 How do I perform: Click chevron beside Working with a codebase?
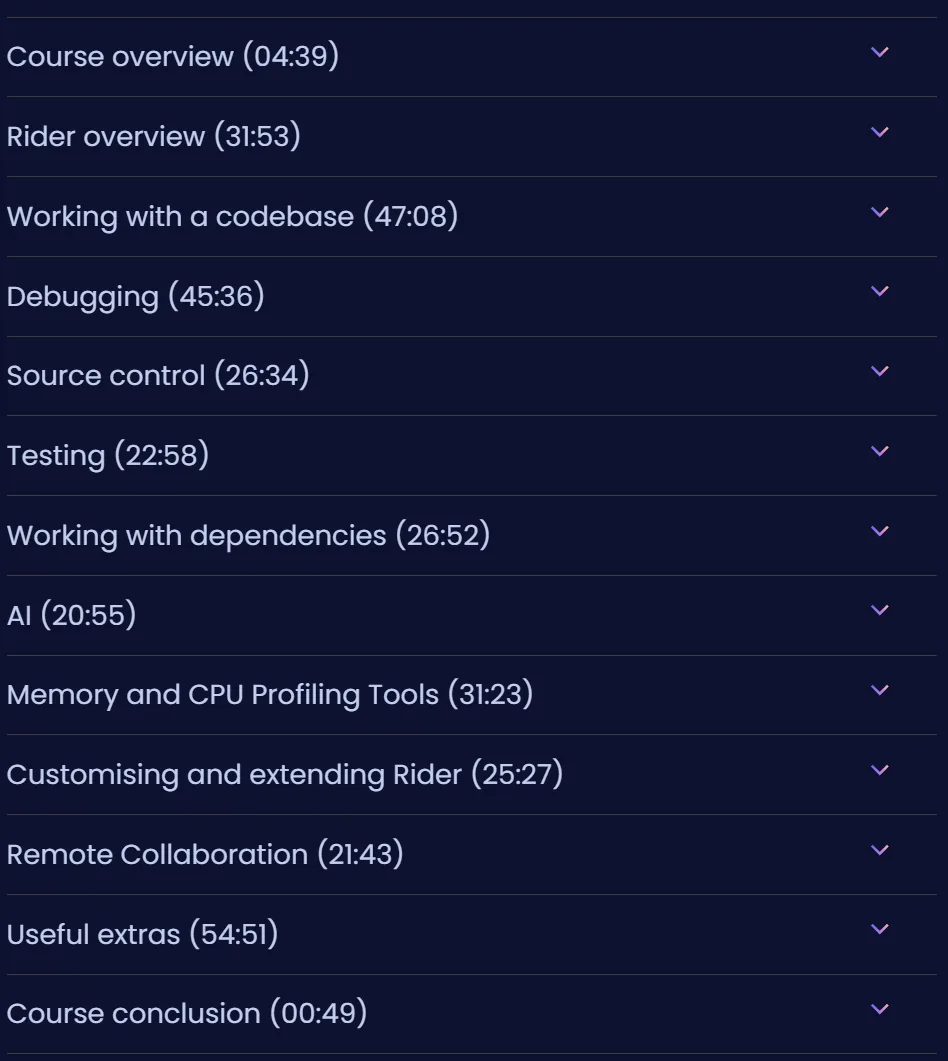[x=879, y=212]
